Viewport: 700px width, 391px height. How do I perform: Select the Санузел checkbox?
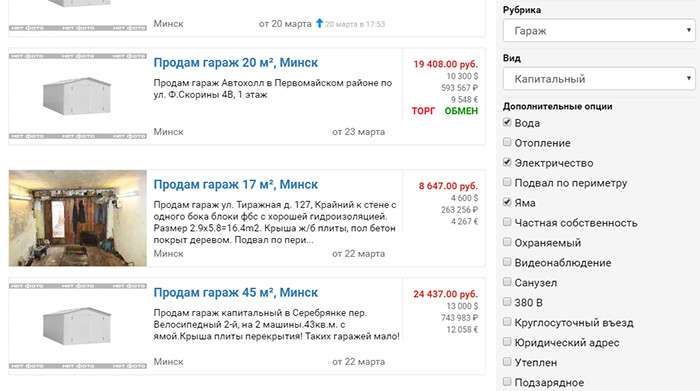point(507,282)
